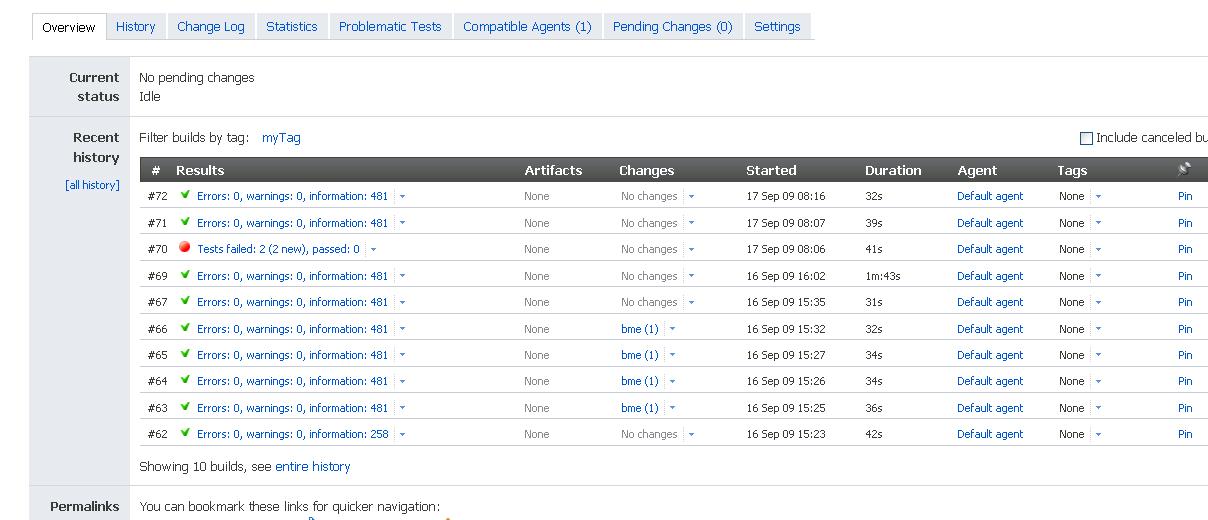Screen dimensions: 1208x520
Task: Click the Started column header
Action: click(771, 170)
